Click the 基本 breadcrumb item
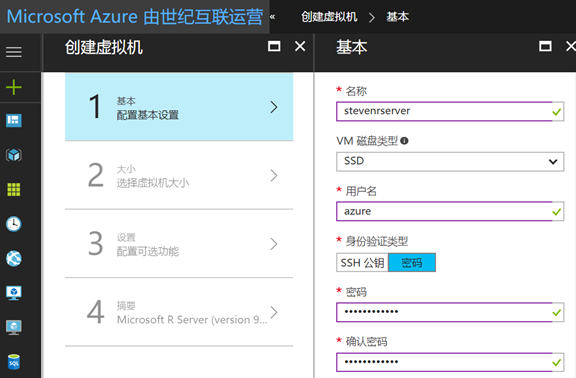The image size is (576, 378). (x=397, y=17)
